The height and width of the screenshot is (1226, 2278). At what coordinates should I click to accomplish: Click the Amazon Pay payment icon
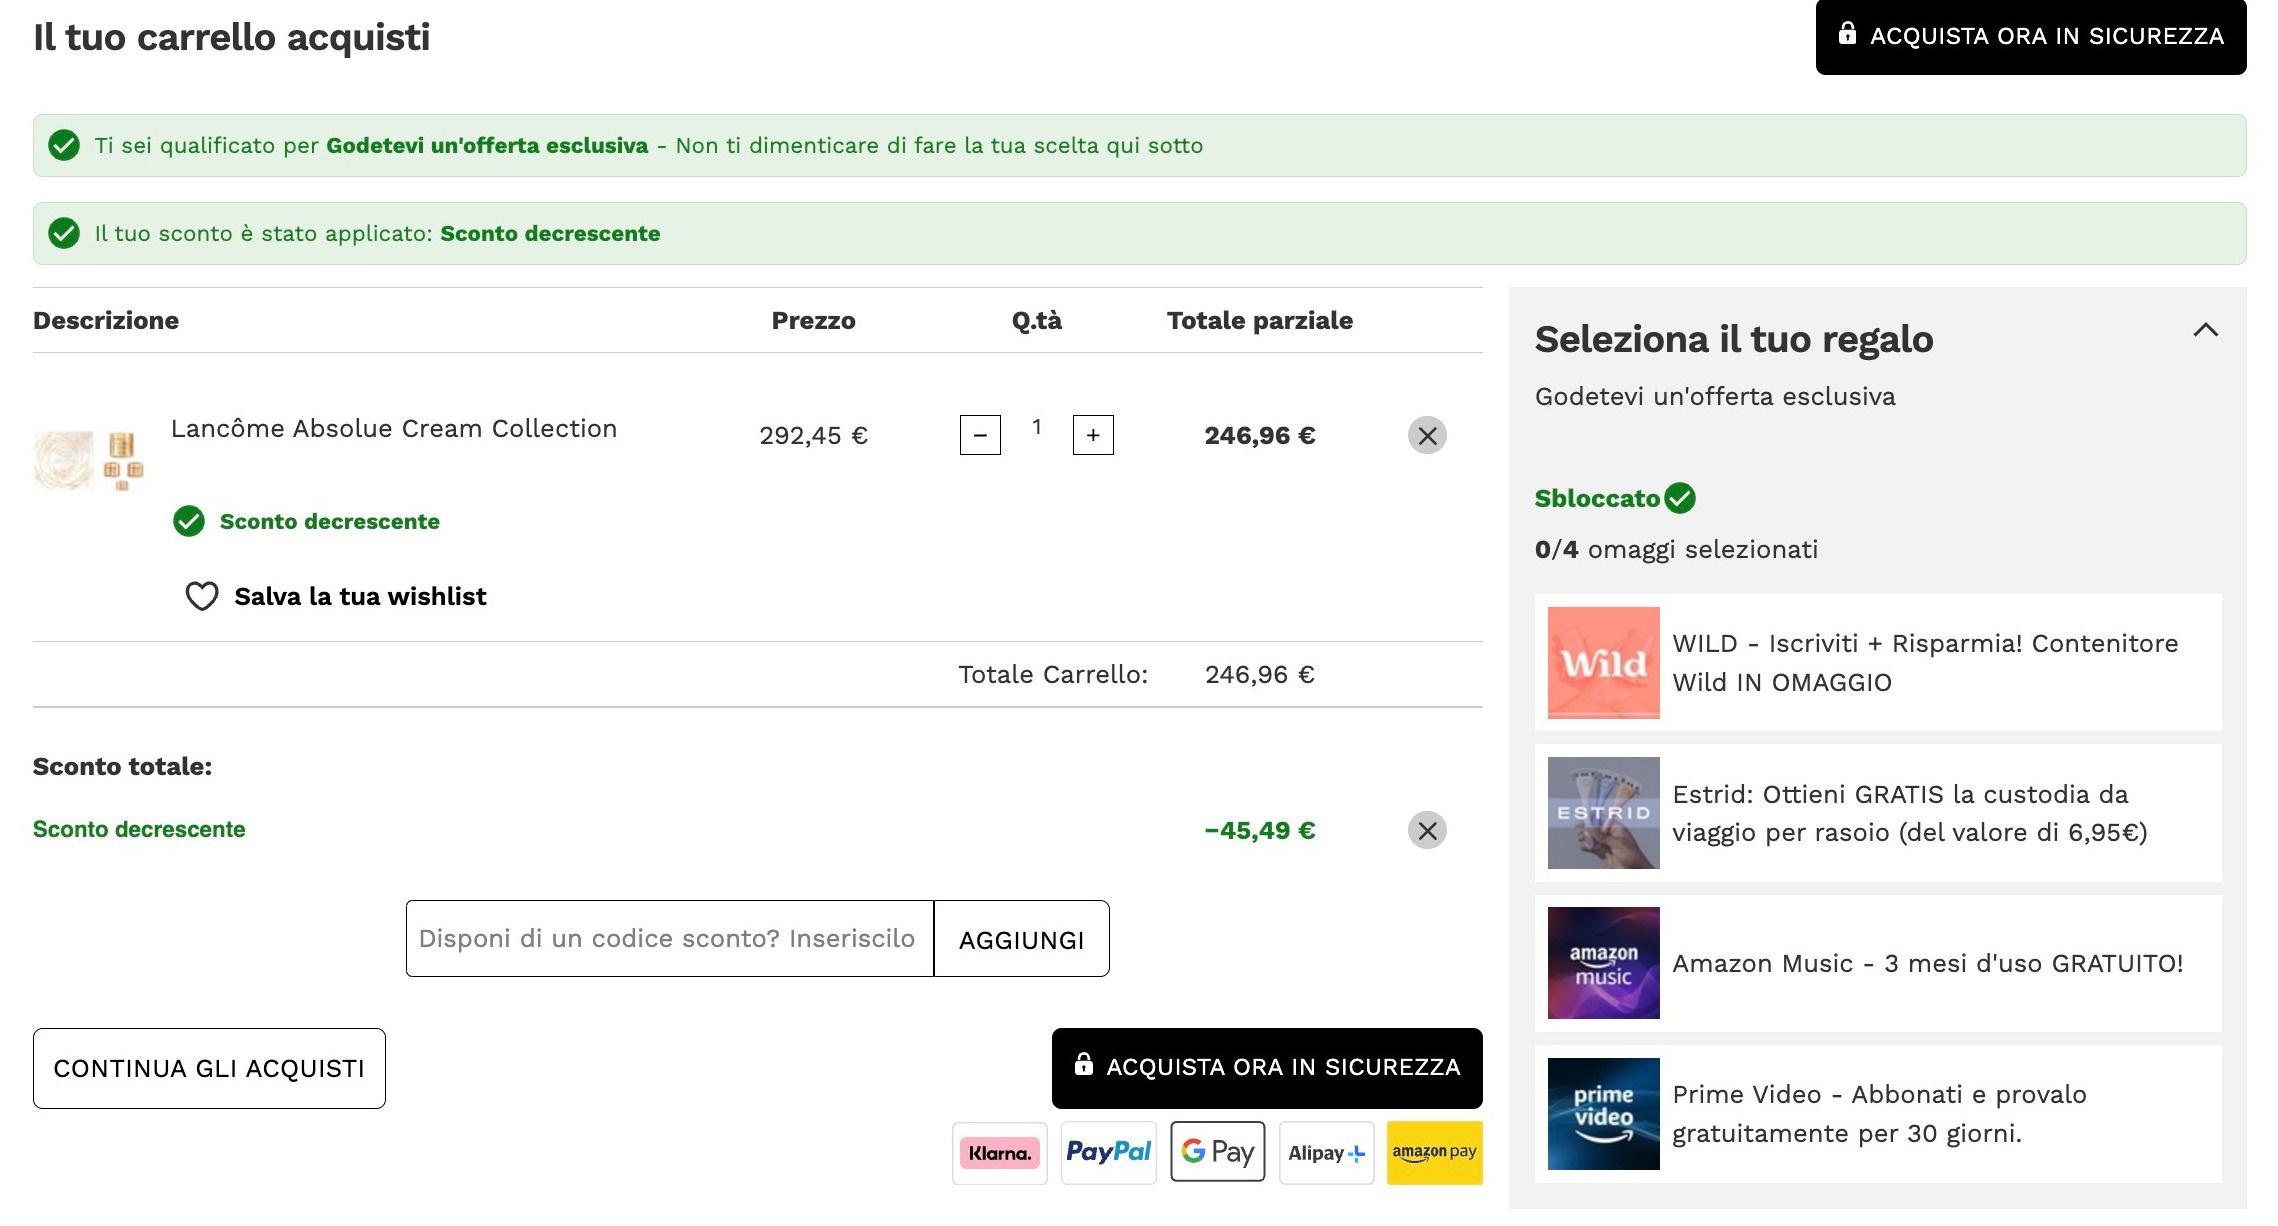pos(1434,1153)
